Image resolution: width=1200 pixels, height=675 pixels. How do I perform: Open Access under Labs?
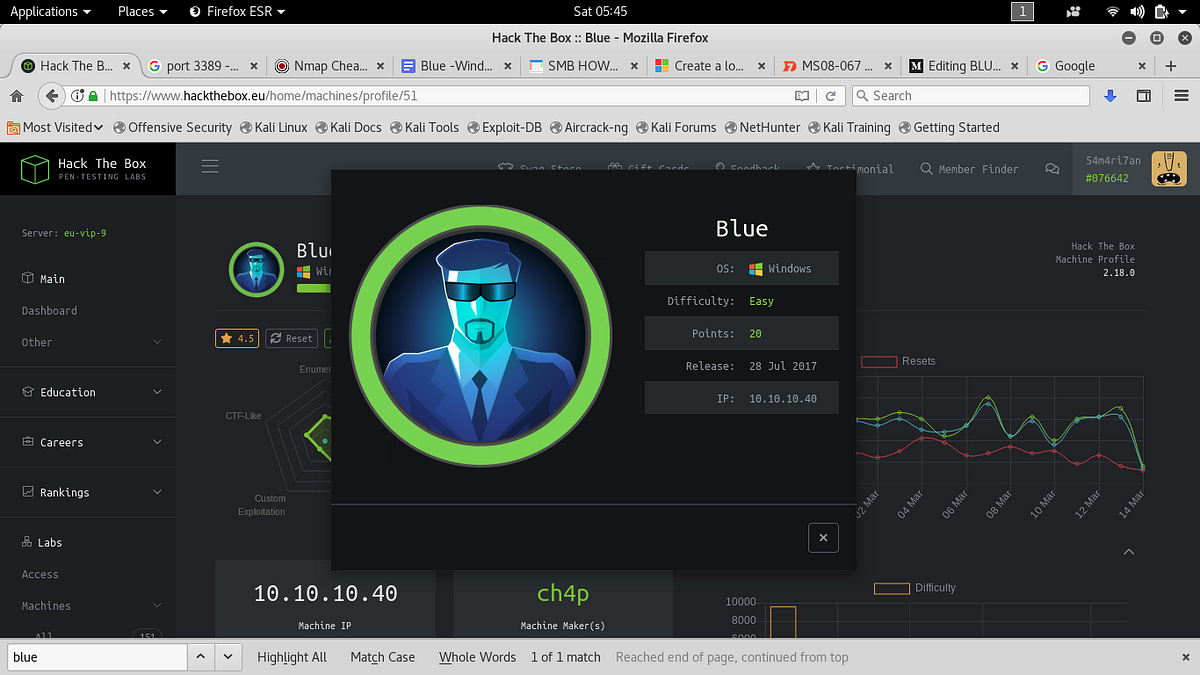point(40,574)
